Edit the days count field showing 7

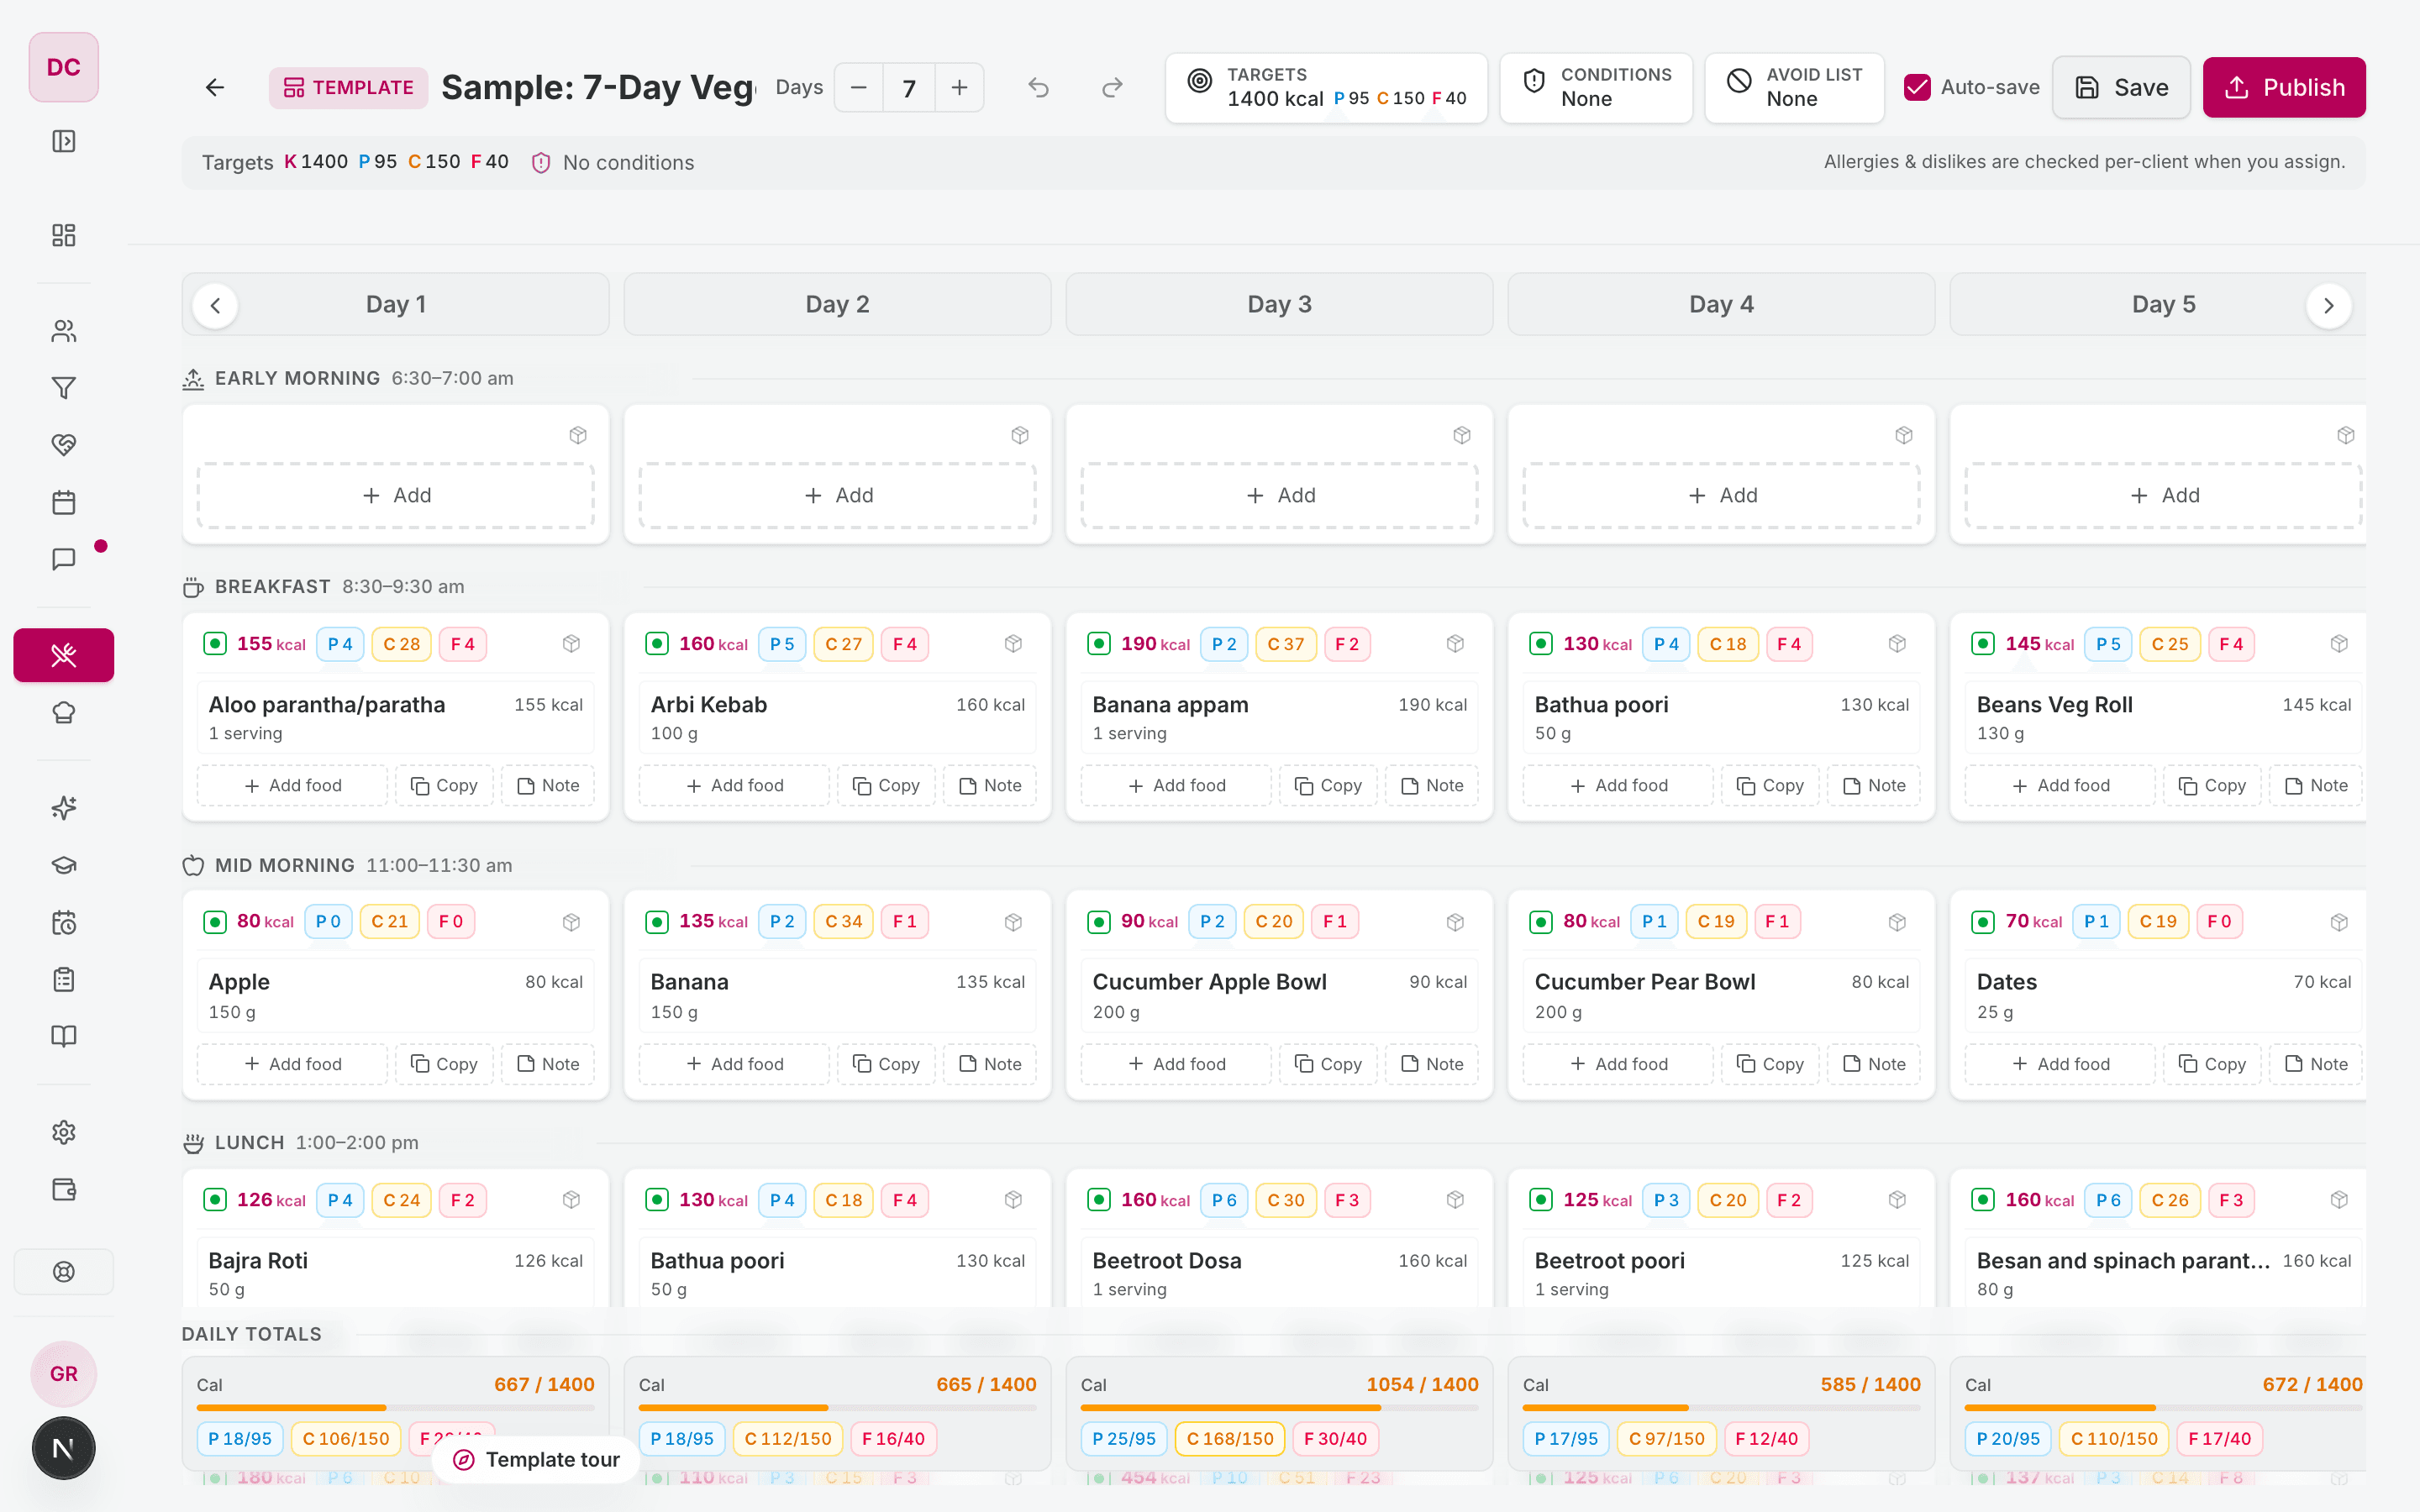[909, 88]
